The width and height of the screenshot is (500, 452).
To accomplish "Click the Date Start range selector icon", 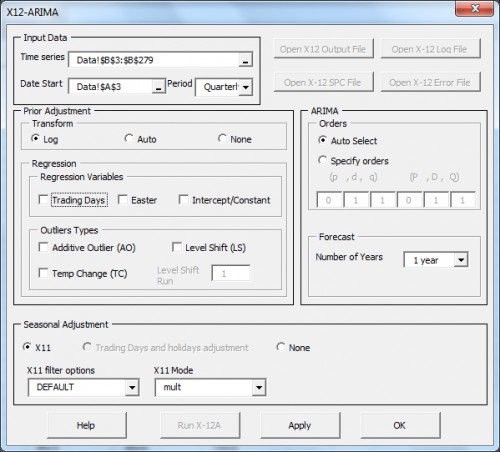I will point(159,87).
